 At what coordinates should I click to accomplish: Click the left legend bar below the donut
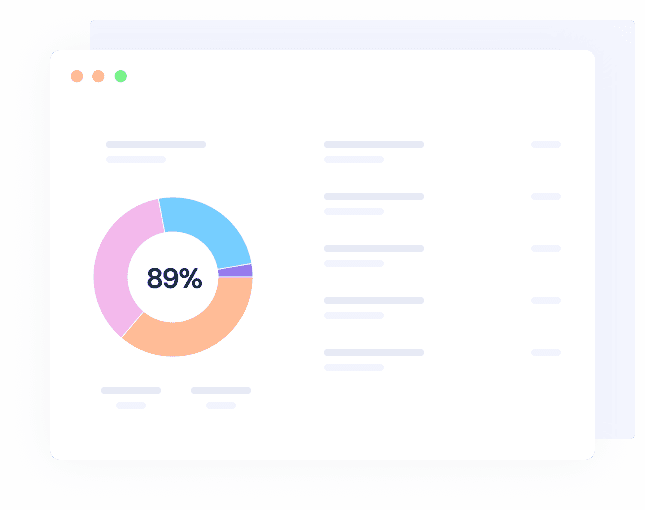[x=131, y=390]
